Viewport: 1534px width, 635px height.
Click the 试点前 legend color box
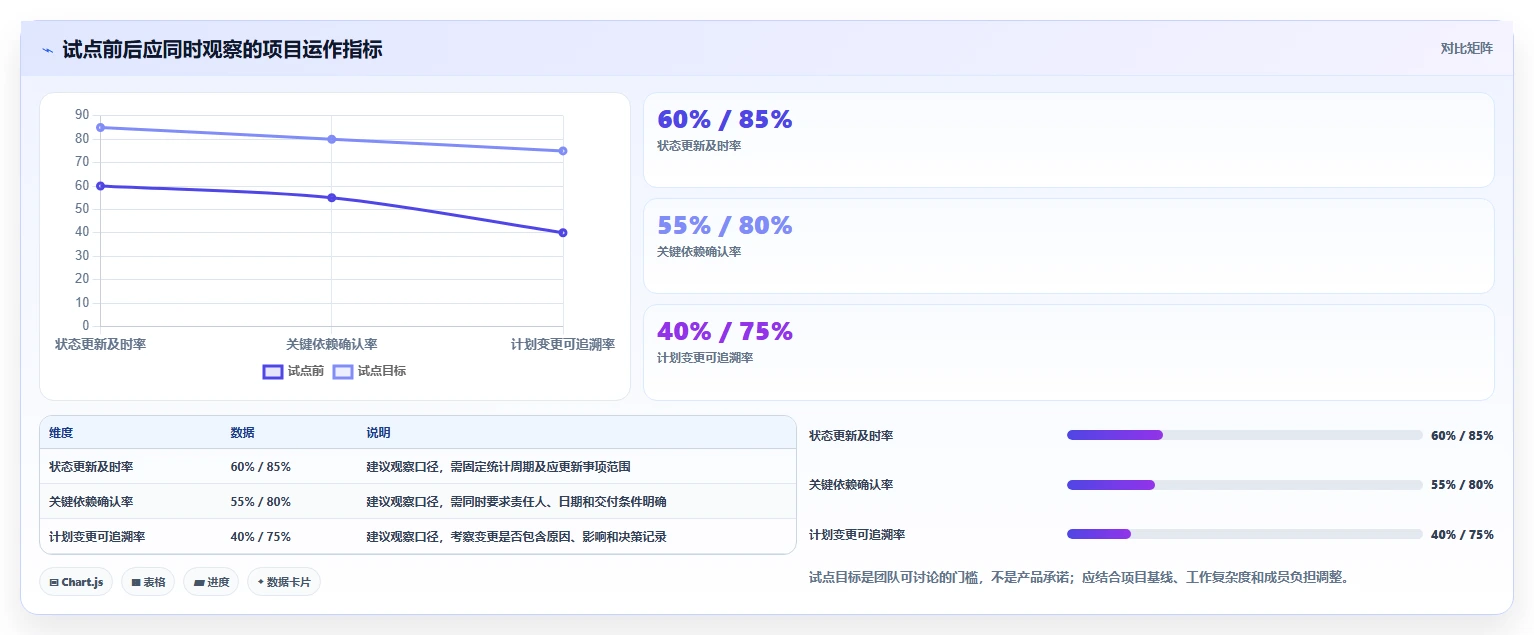[273, 371]
